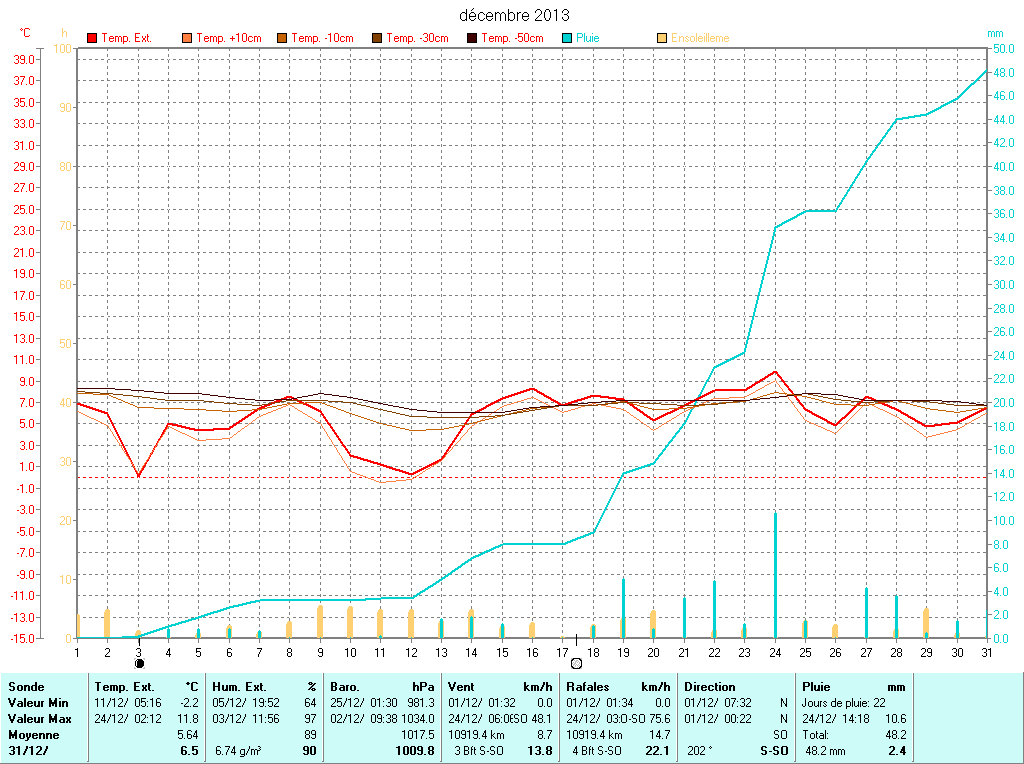Screen dimensions: 1024x764
Task: Click the Jours de pluie: 22 entry
Action: [x=843, y=703]
